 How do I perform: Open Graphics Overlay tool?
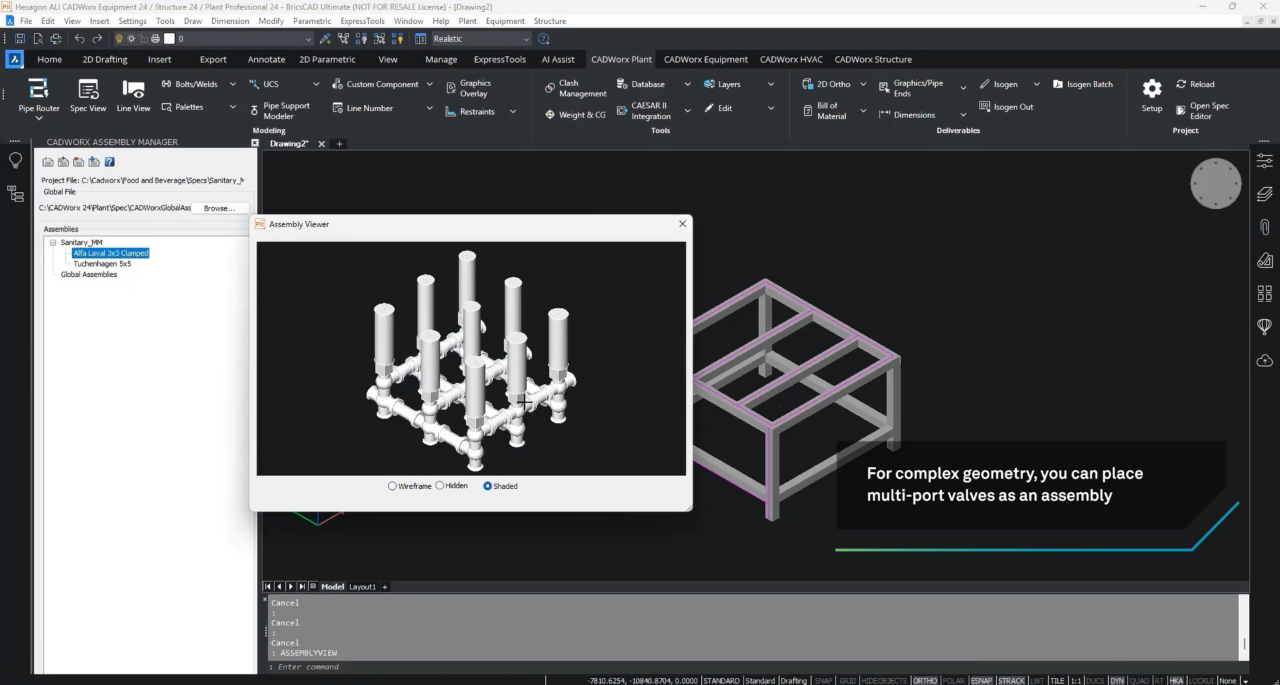468,88
